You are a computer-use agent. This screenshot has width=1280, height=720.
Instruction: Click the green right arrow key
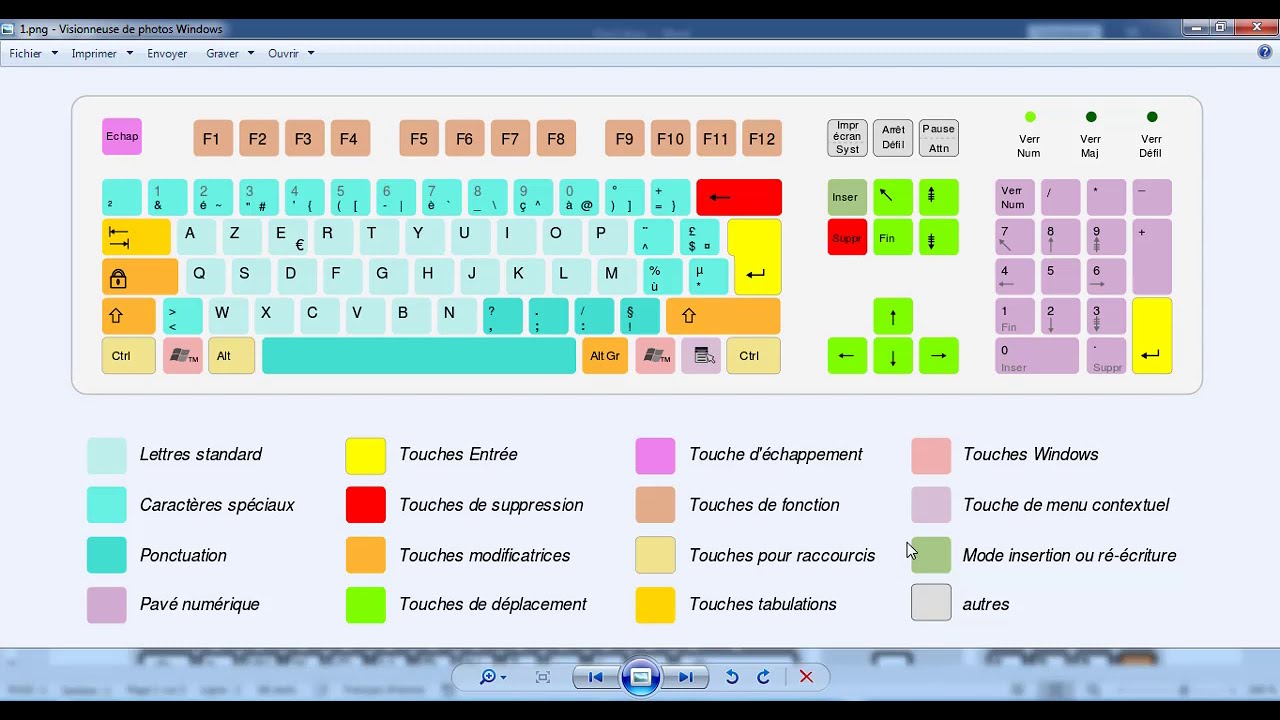click(x=939, y=356)
